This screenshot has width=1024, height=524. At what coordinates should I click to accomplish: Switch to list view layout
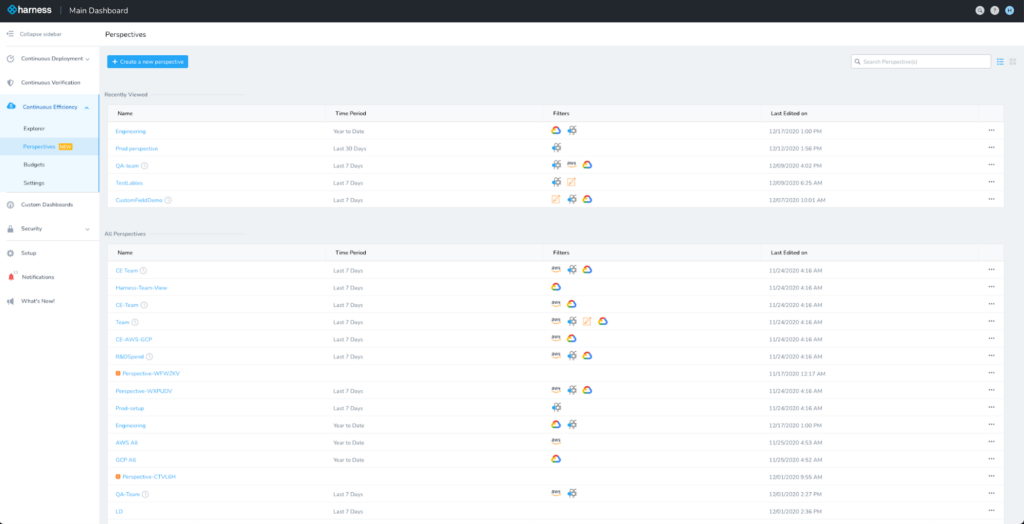1000,61
